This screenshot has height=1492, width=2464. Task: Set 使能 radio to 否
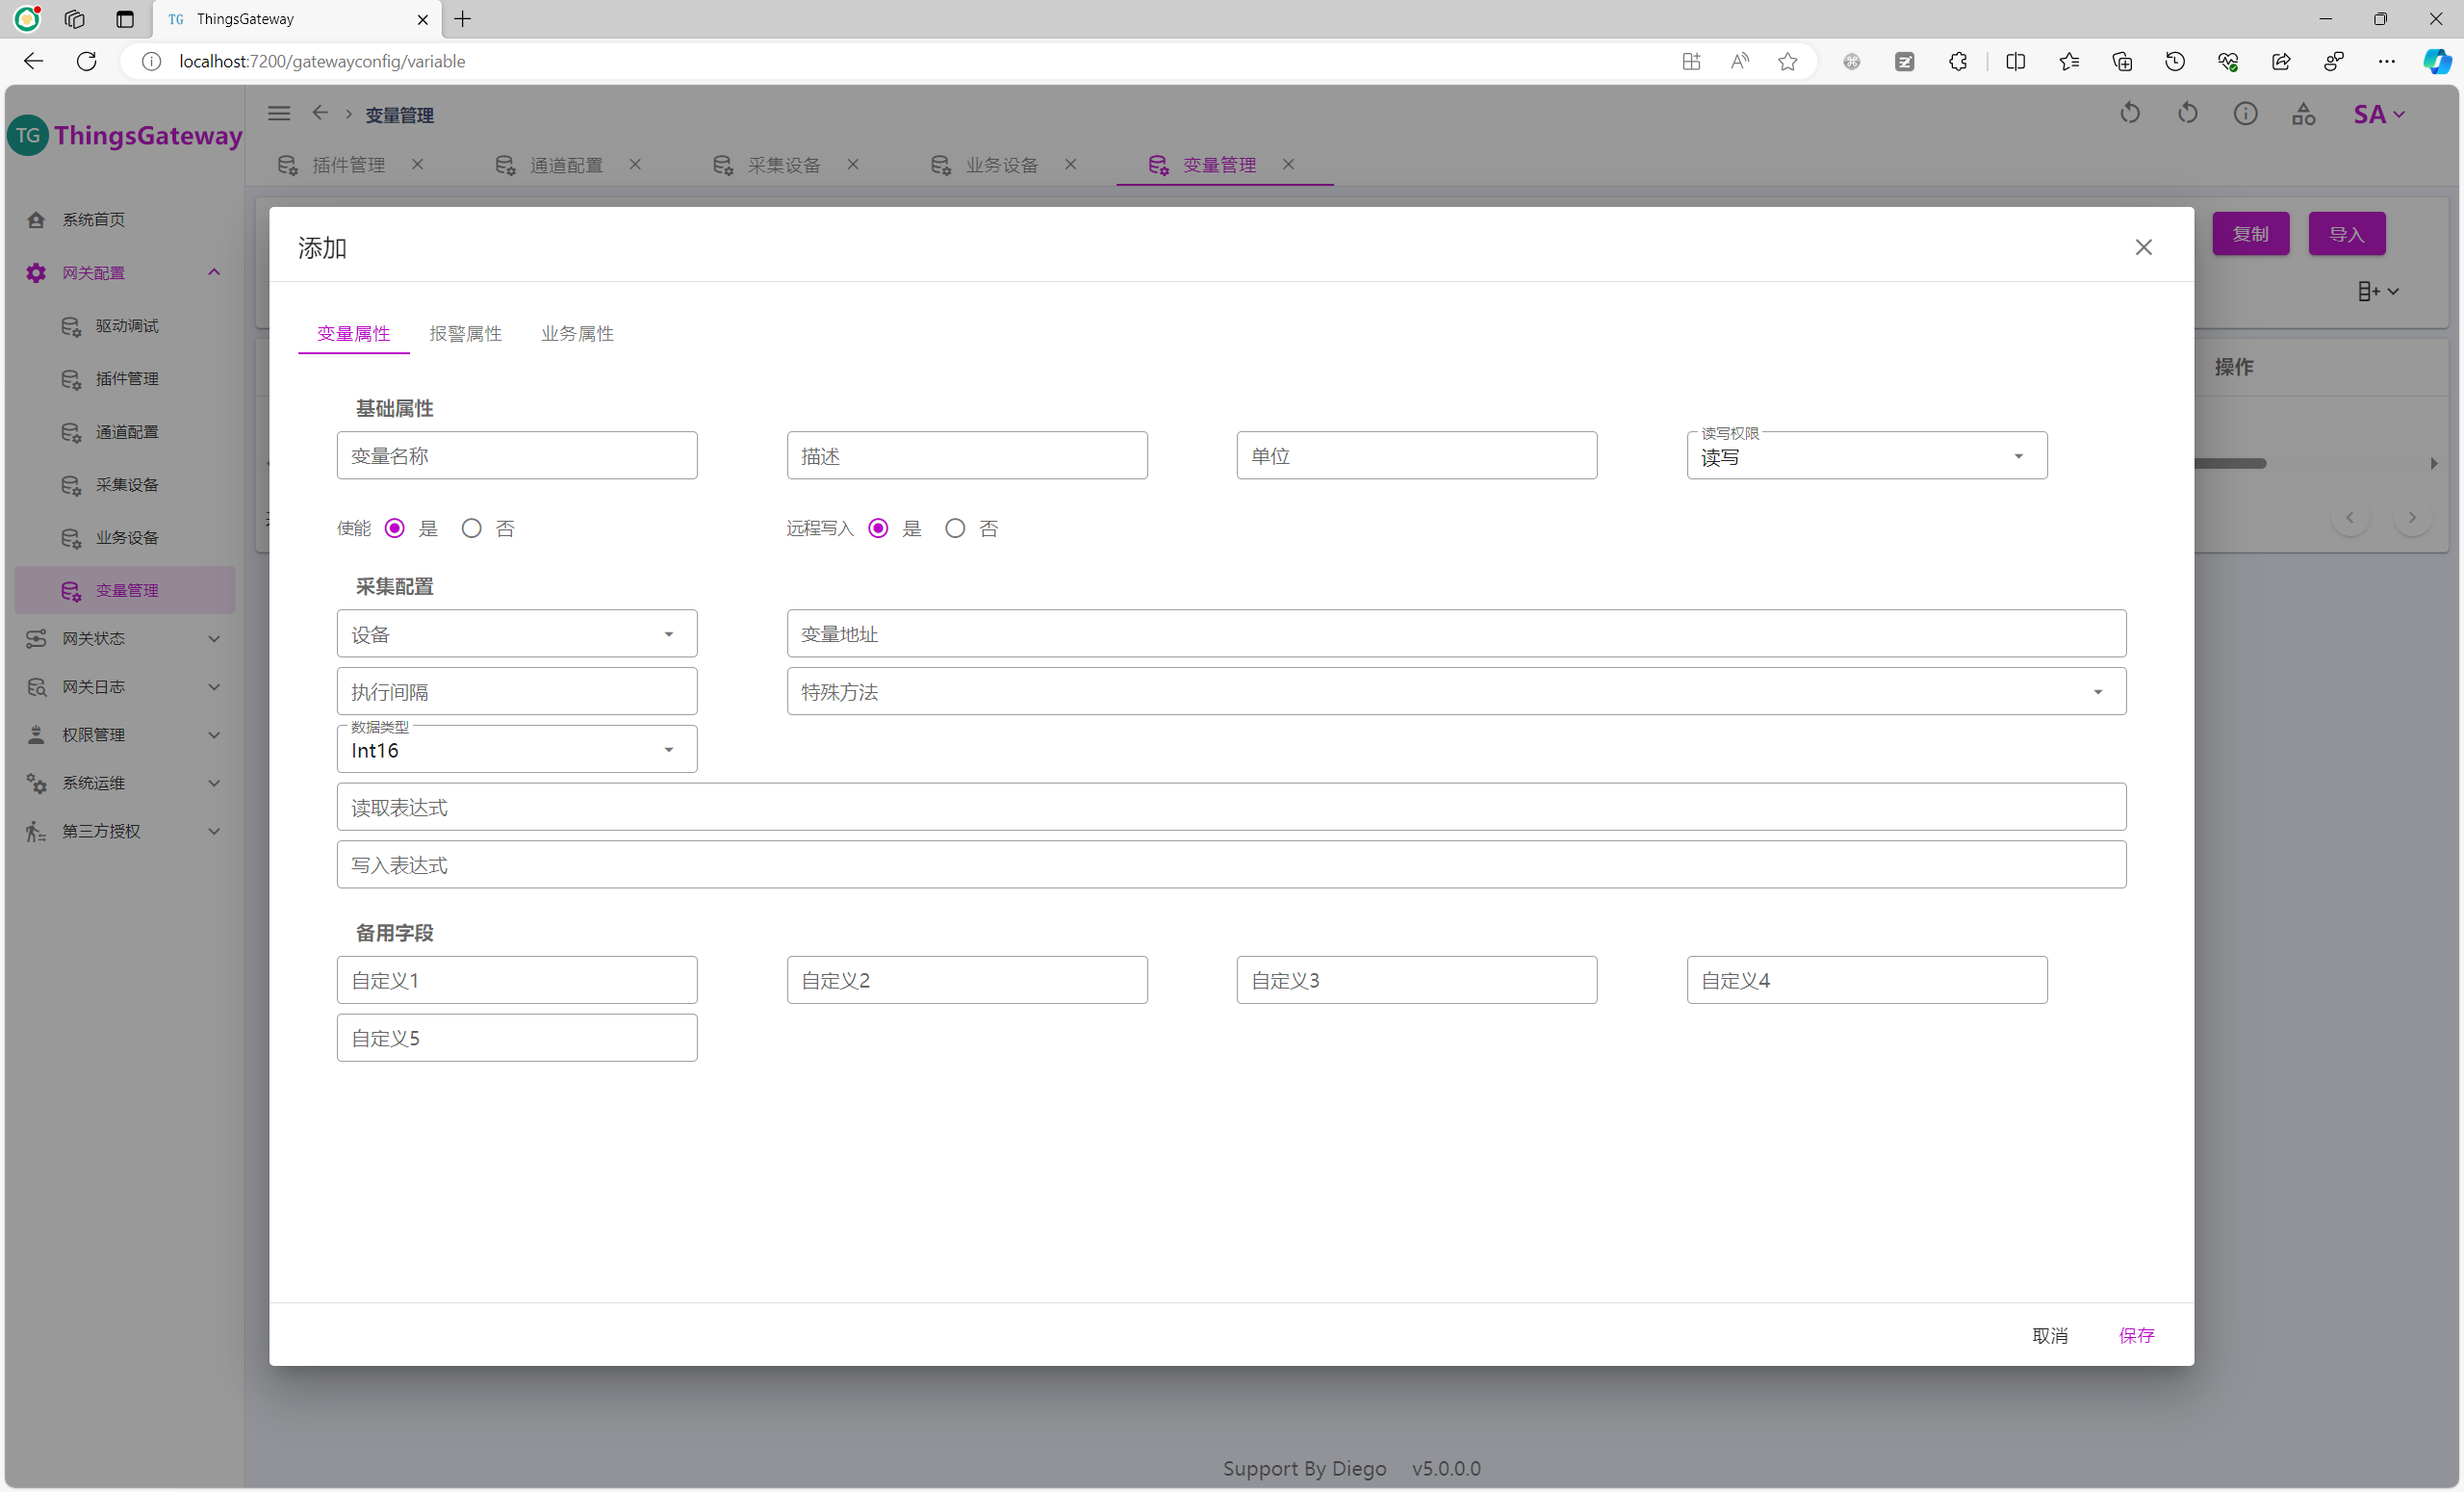coord(471,528)
